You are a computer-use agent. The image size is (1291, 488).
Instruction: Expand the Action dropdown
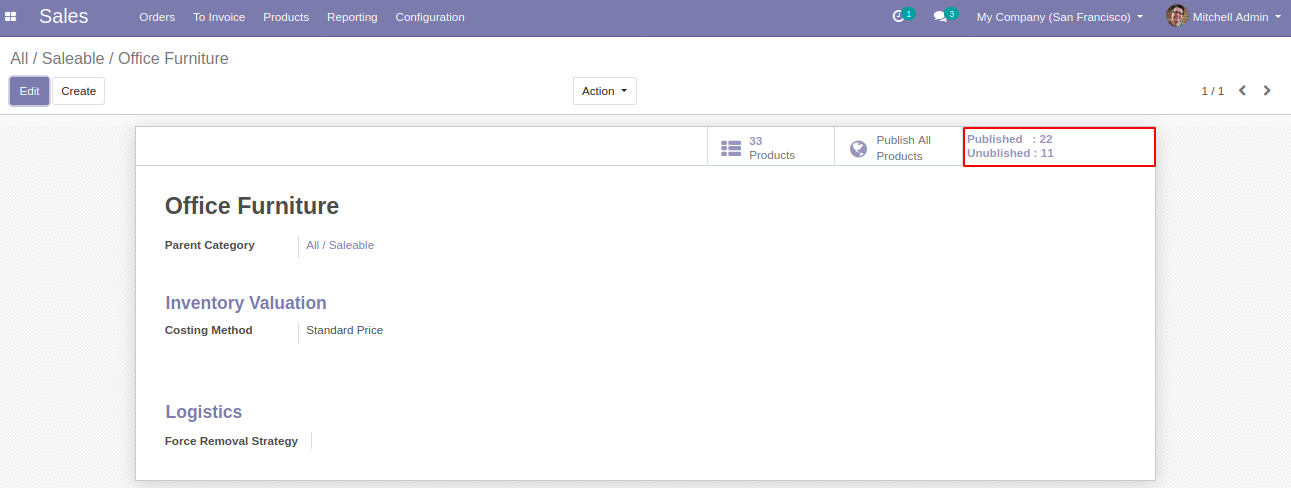click(605, 91)
